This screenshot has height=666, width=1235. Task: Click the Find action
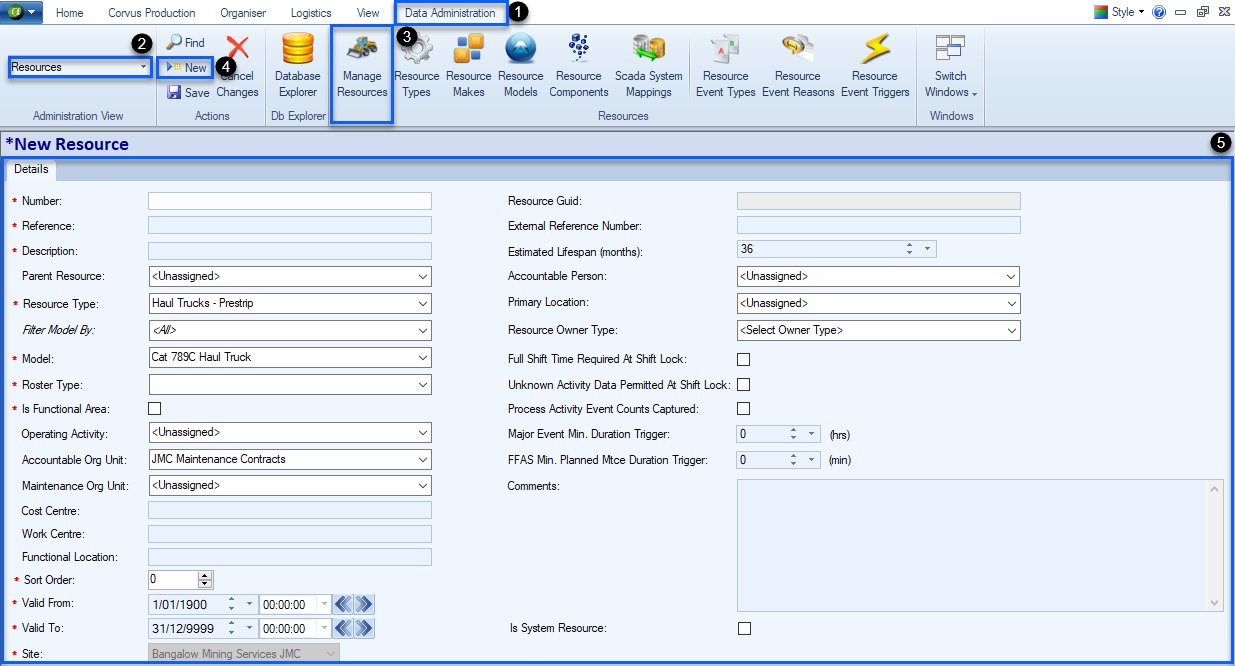coord(186,43)
